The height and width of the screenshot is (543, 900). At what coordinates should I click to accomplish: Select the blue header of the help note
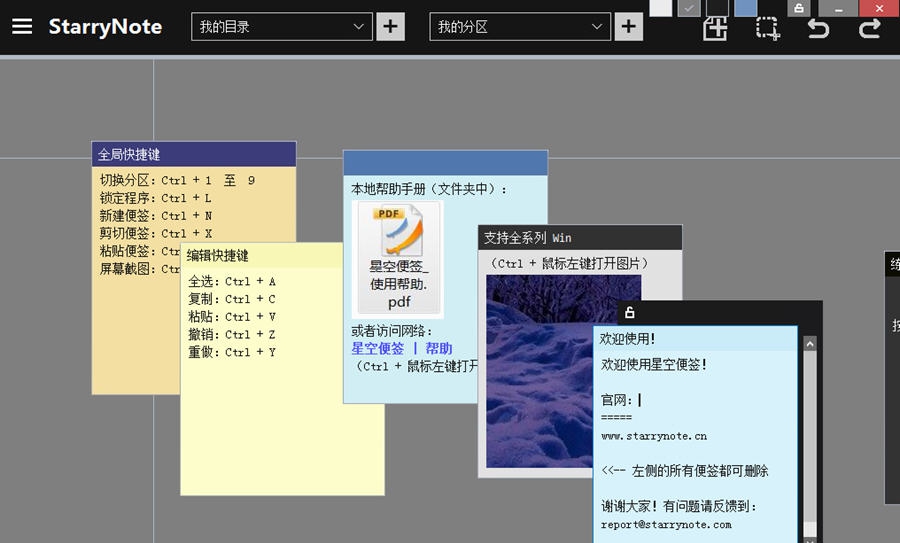point(445,163)
